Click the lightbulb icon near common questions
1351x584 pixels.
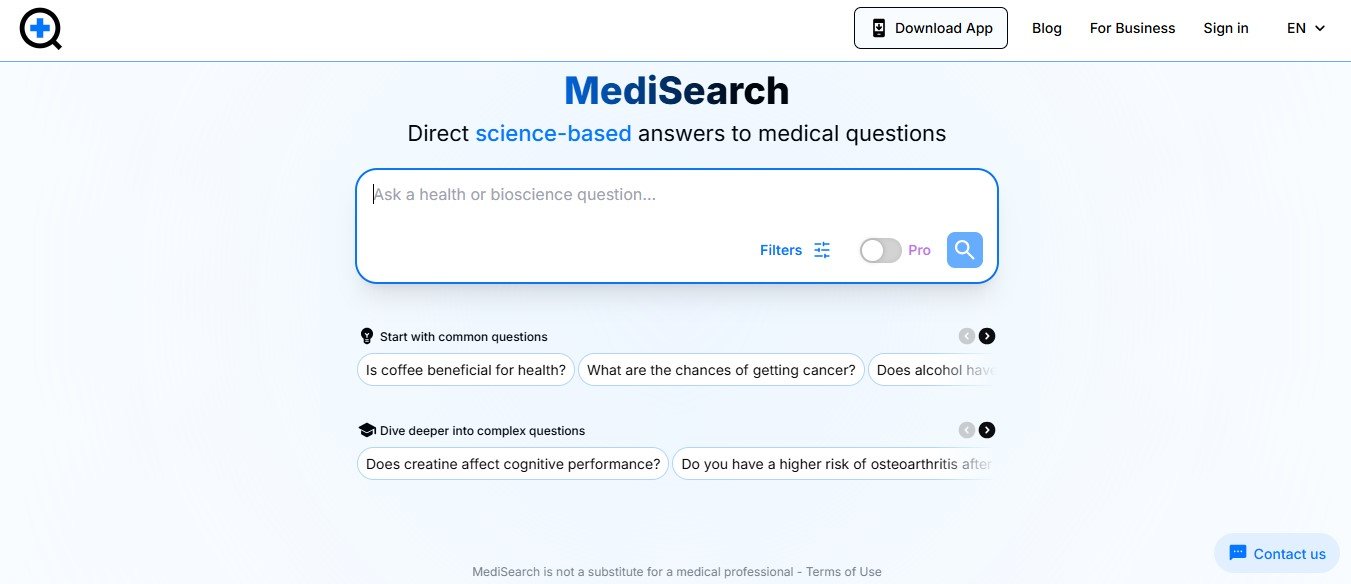click(x=366, y=336)
